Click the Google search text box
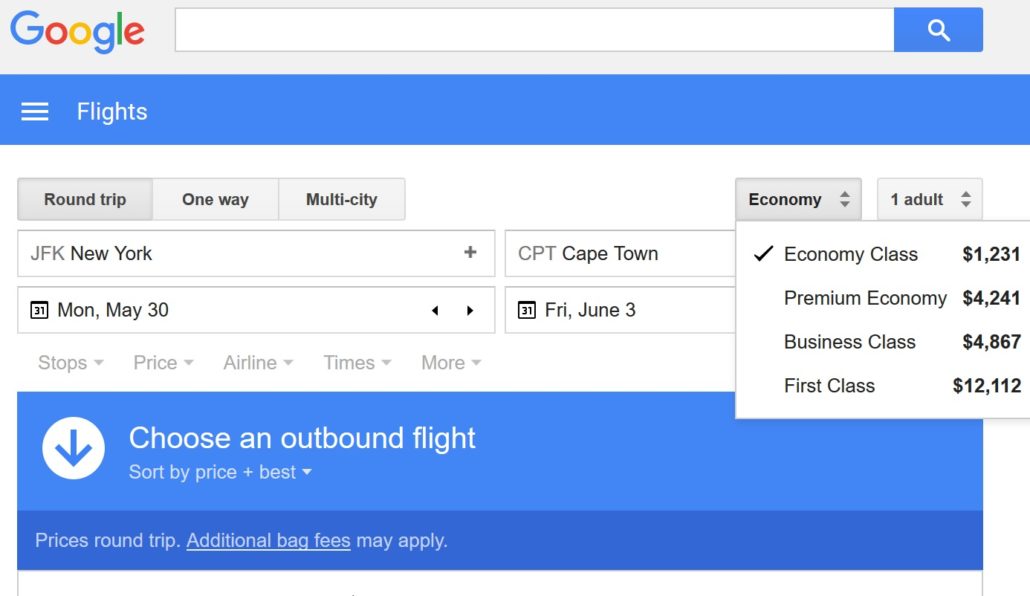Image resolution: width=1030 pixels, height=596 pixels. [x=535, y=30]
